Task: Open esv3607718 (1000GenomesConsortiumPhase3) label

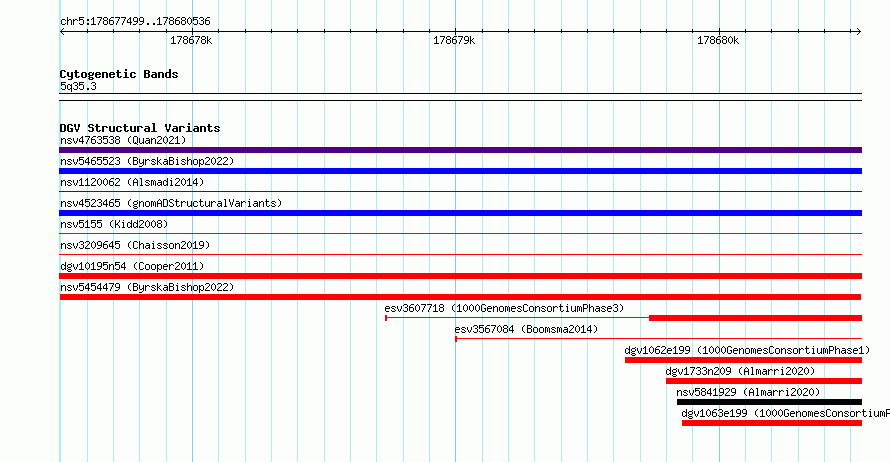Action: point(504,308)
